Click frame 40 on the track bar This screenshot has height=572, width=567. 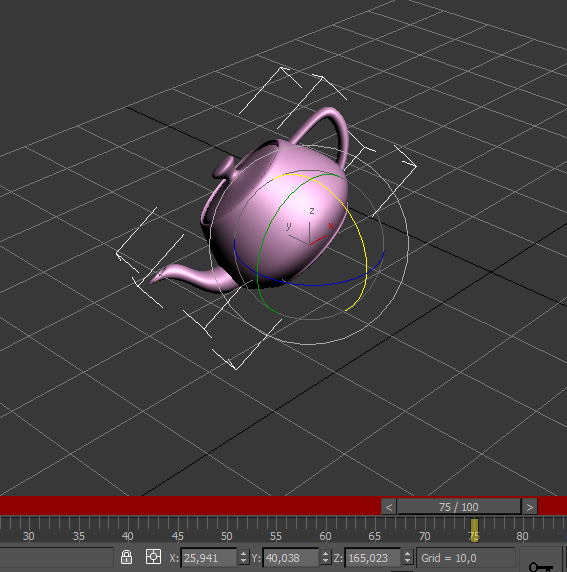[128, 536]
